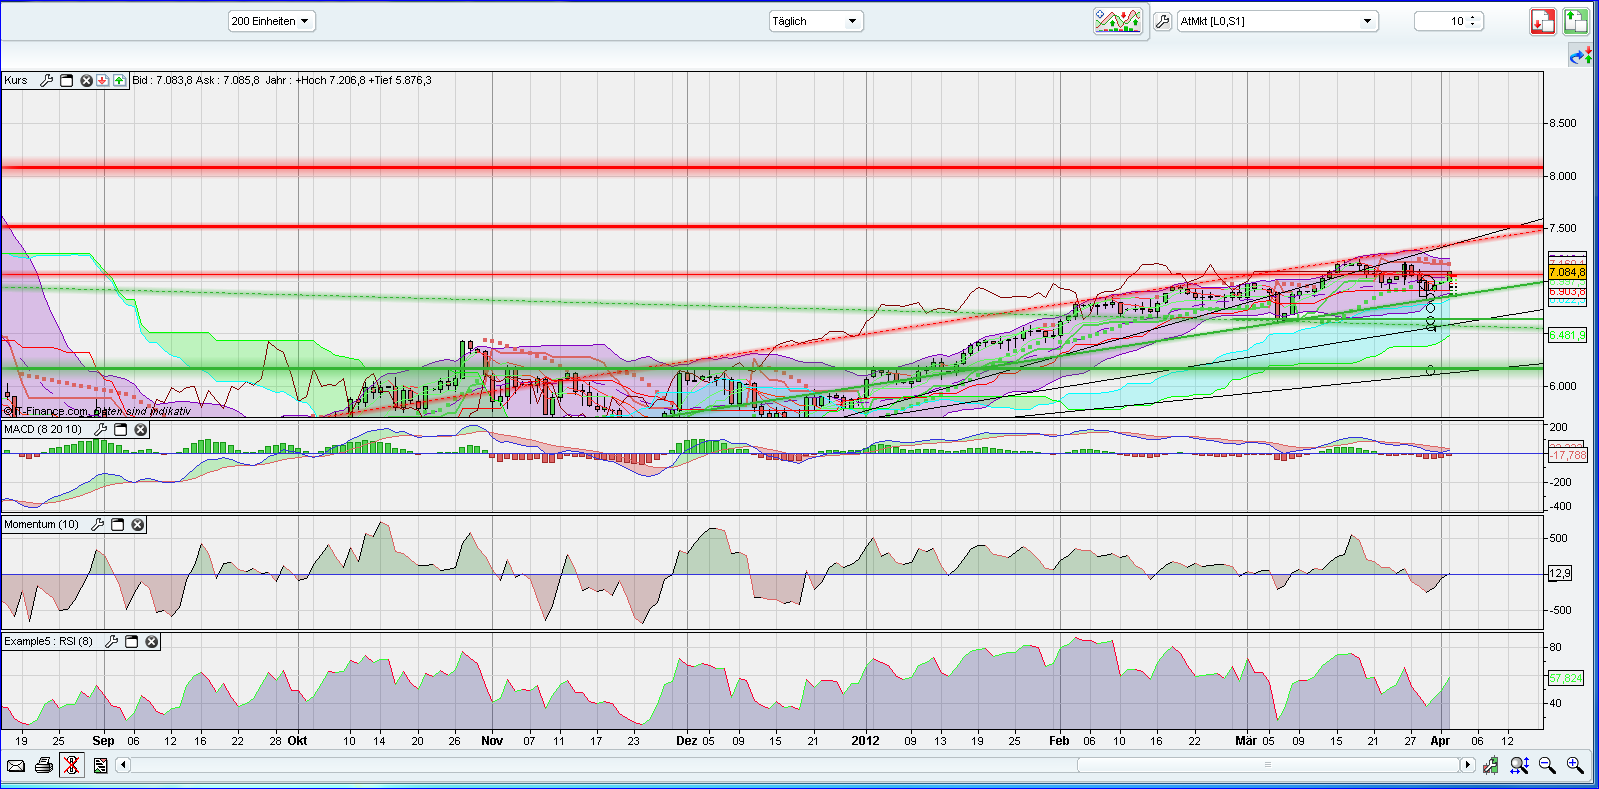Maximize the Momentum panel window icon
Image resolution: width=1599 pixels, height=789 pixels.
coord(118,525)
